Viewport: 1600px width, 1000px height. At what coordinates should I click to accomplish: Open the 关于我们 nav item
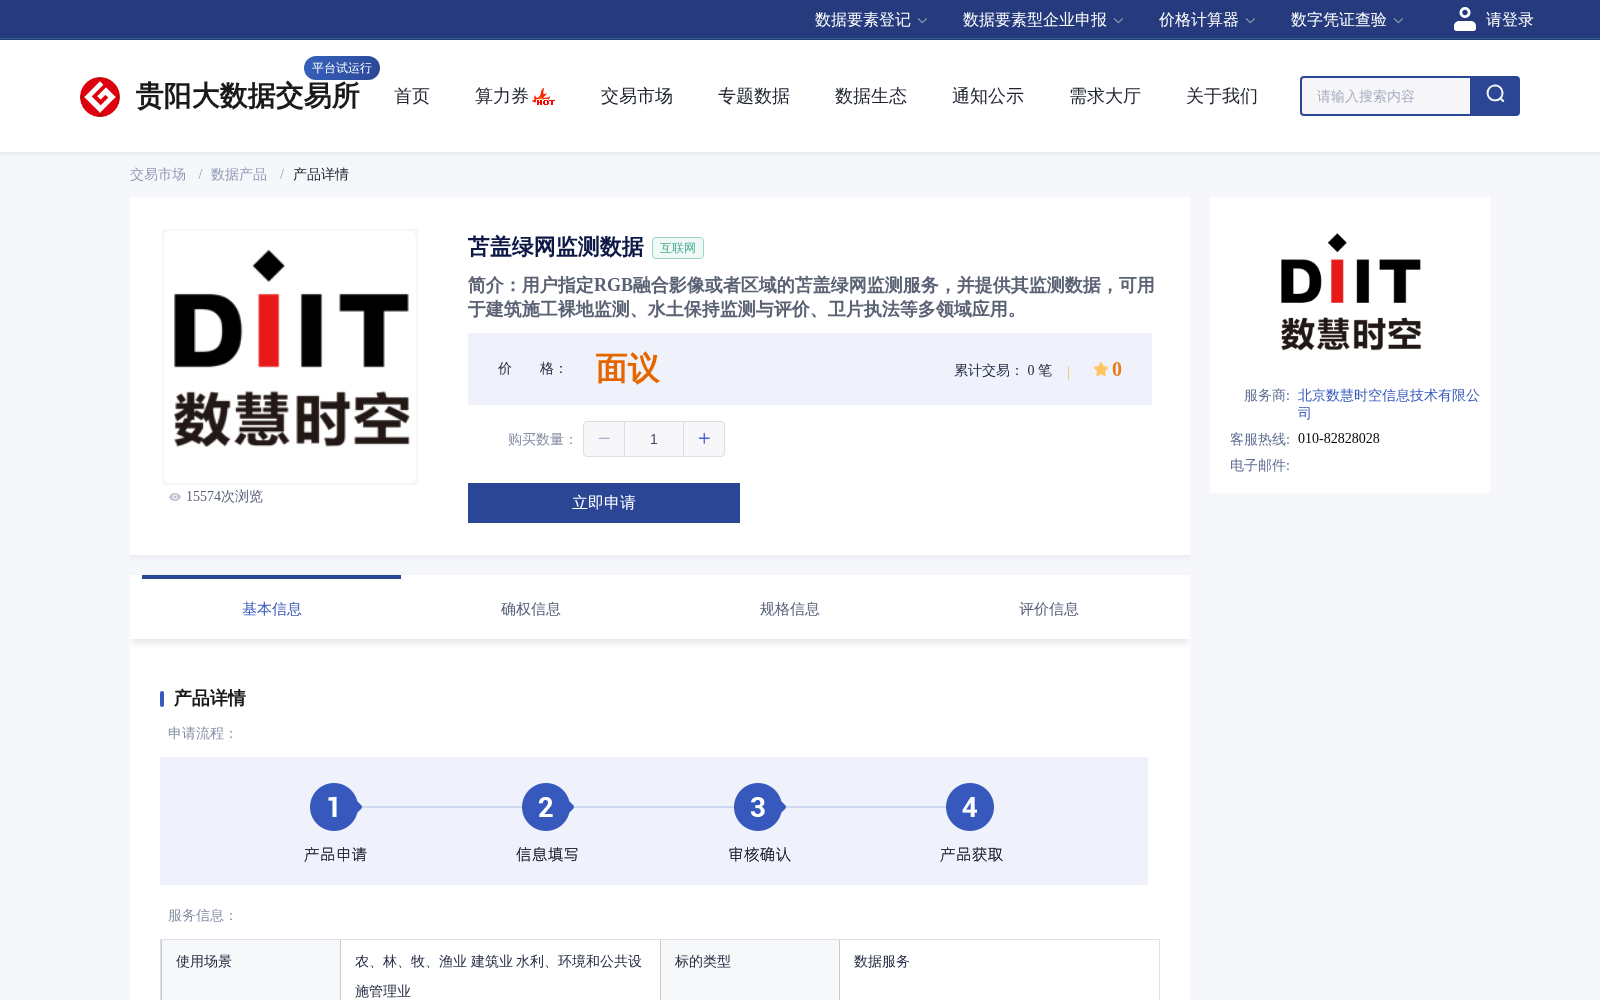point(1222,96)
